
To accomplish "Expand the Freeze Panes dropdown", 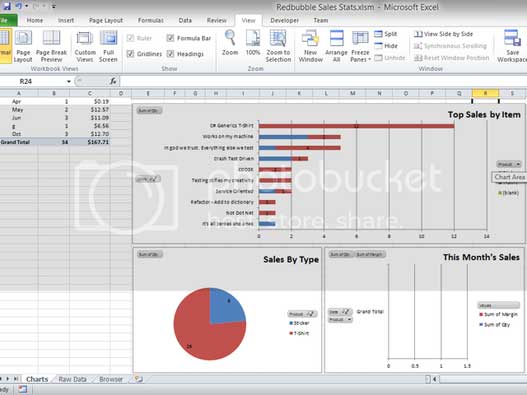I will (x=360, y=46).
